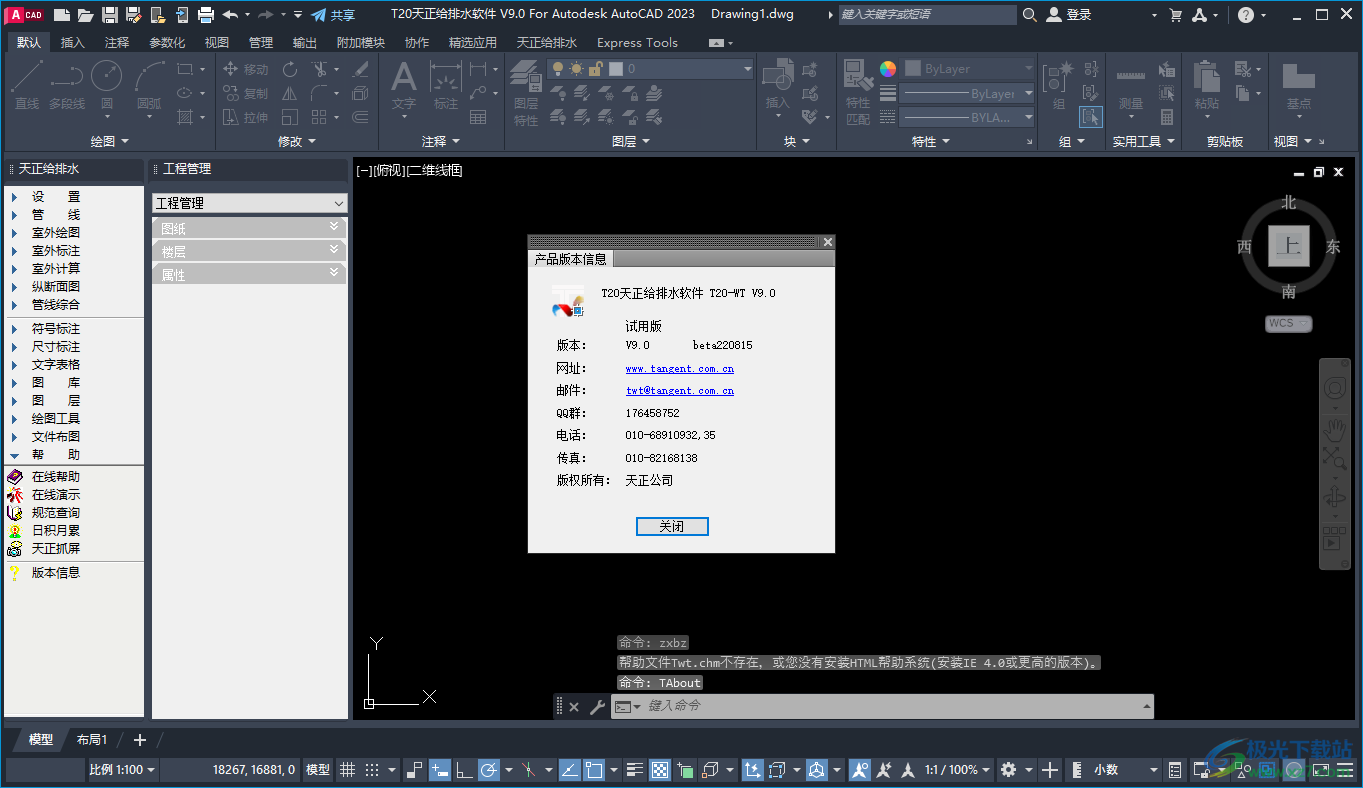Click the color wheel icon in 特性 panel
The image size is (1363, 788).
pos(888,69)
